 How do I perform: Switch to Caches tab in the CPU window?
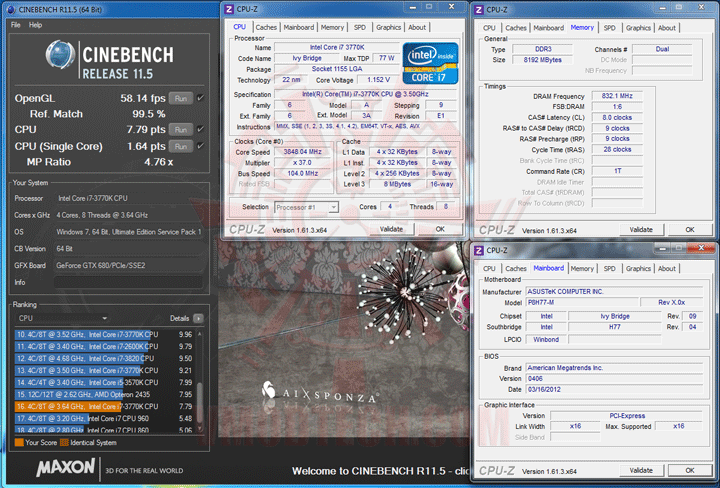click(266, 27)
